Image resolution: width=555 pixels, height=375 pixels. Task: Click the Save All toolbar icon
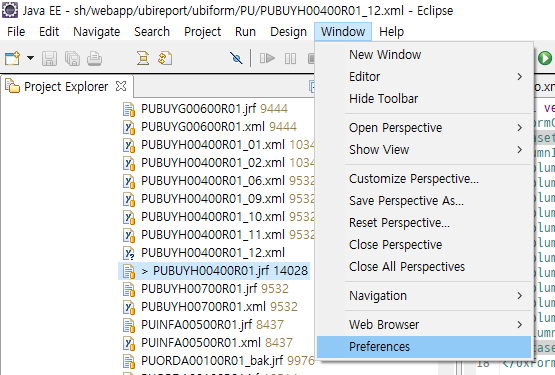[x=72, y=58]
